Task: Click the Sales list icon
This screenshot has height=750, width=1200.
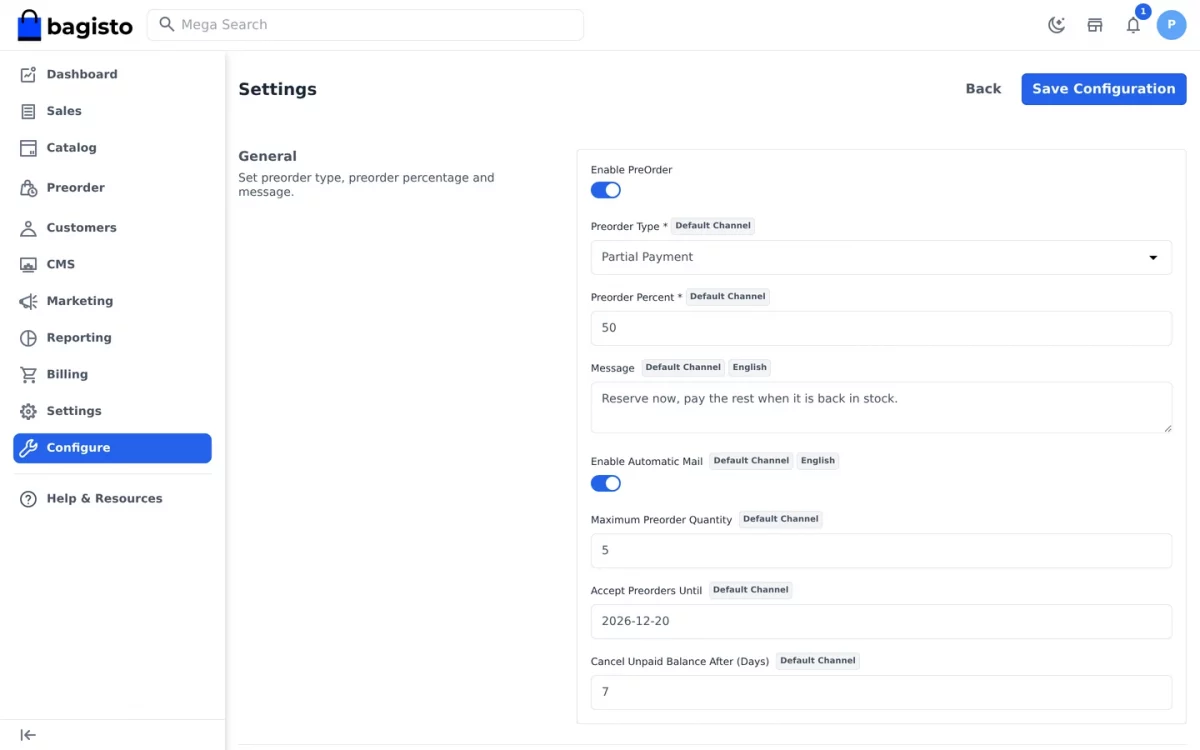Action: click(28, 111)
